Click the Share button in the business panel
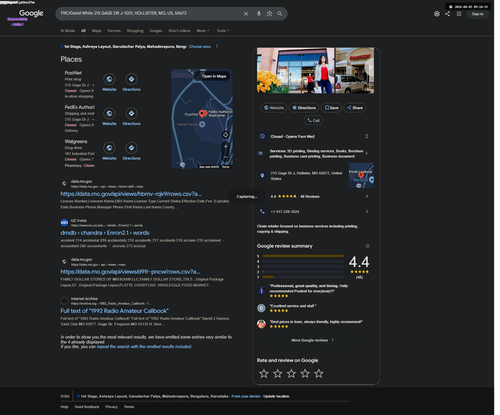 click(x=355, y=108)
